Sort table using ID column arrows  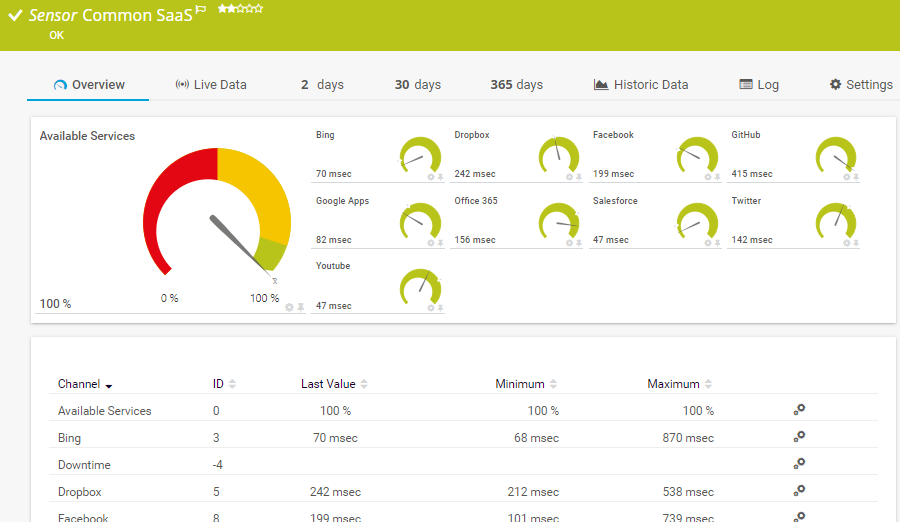pos(232,384)
